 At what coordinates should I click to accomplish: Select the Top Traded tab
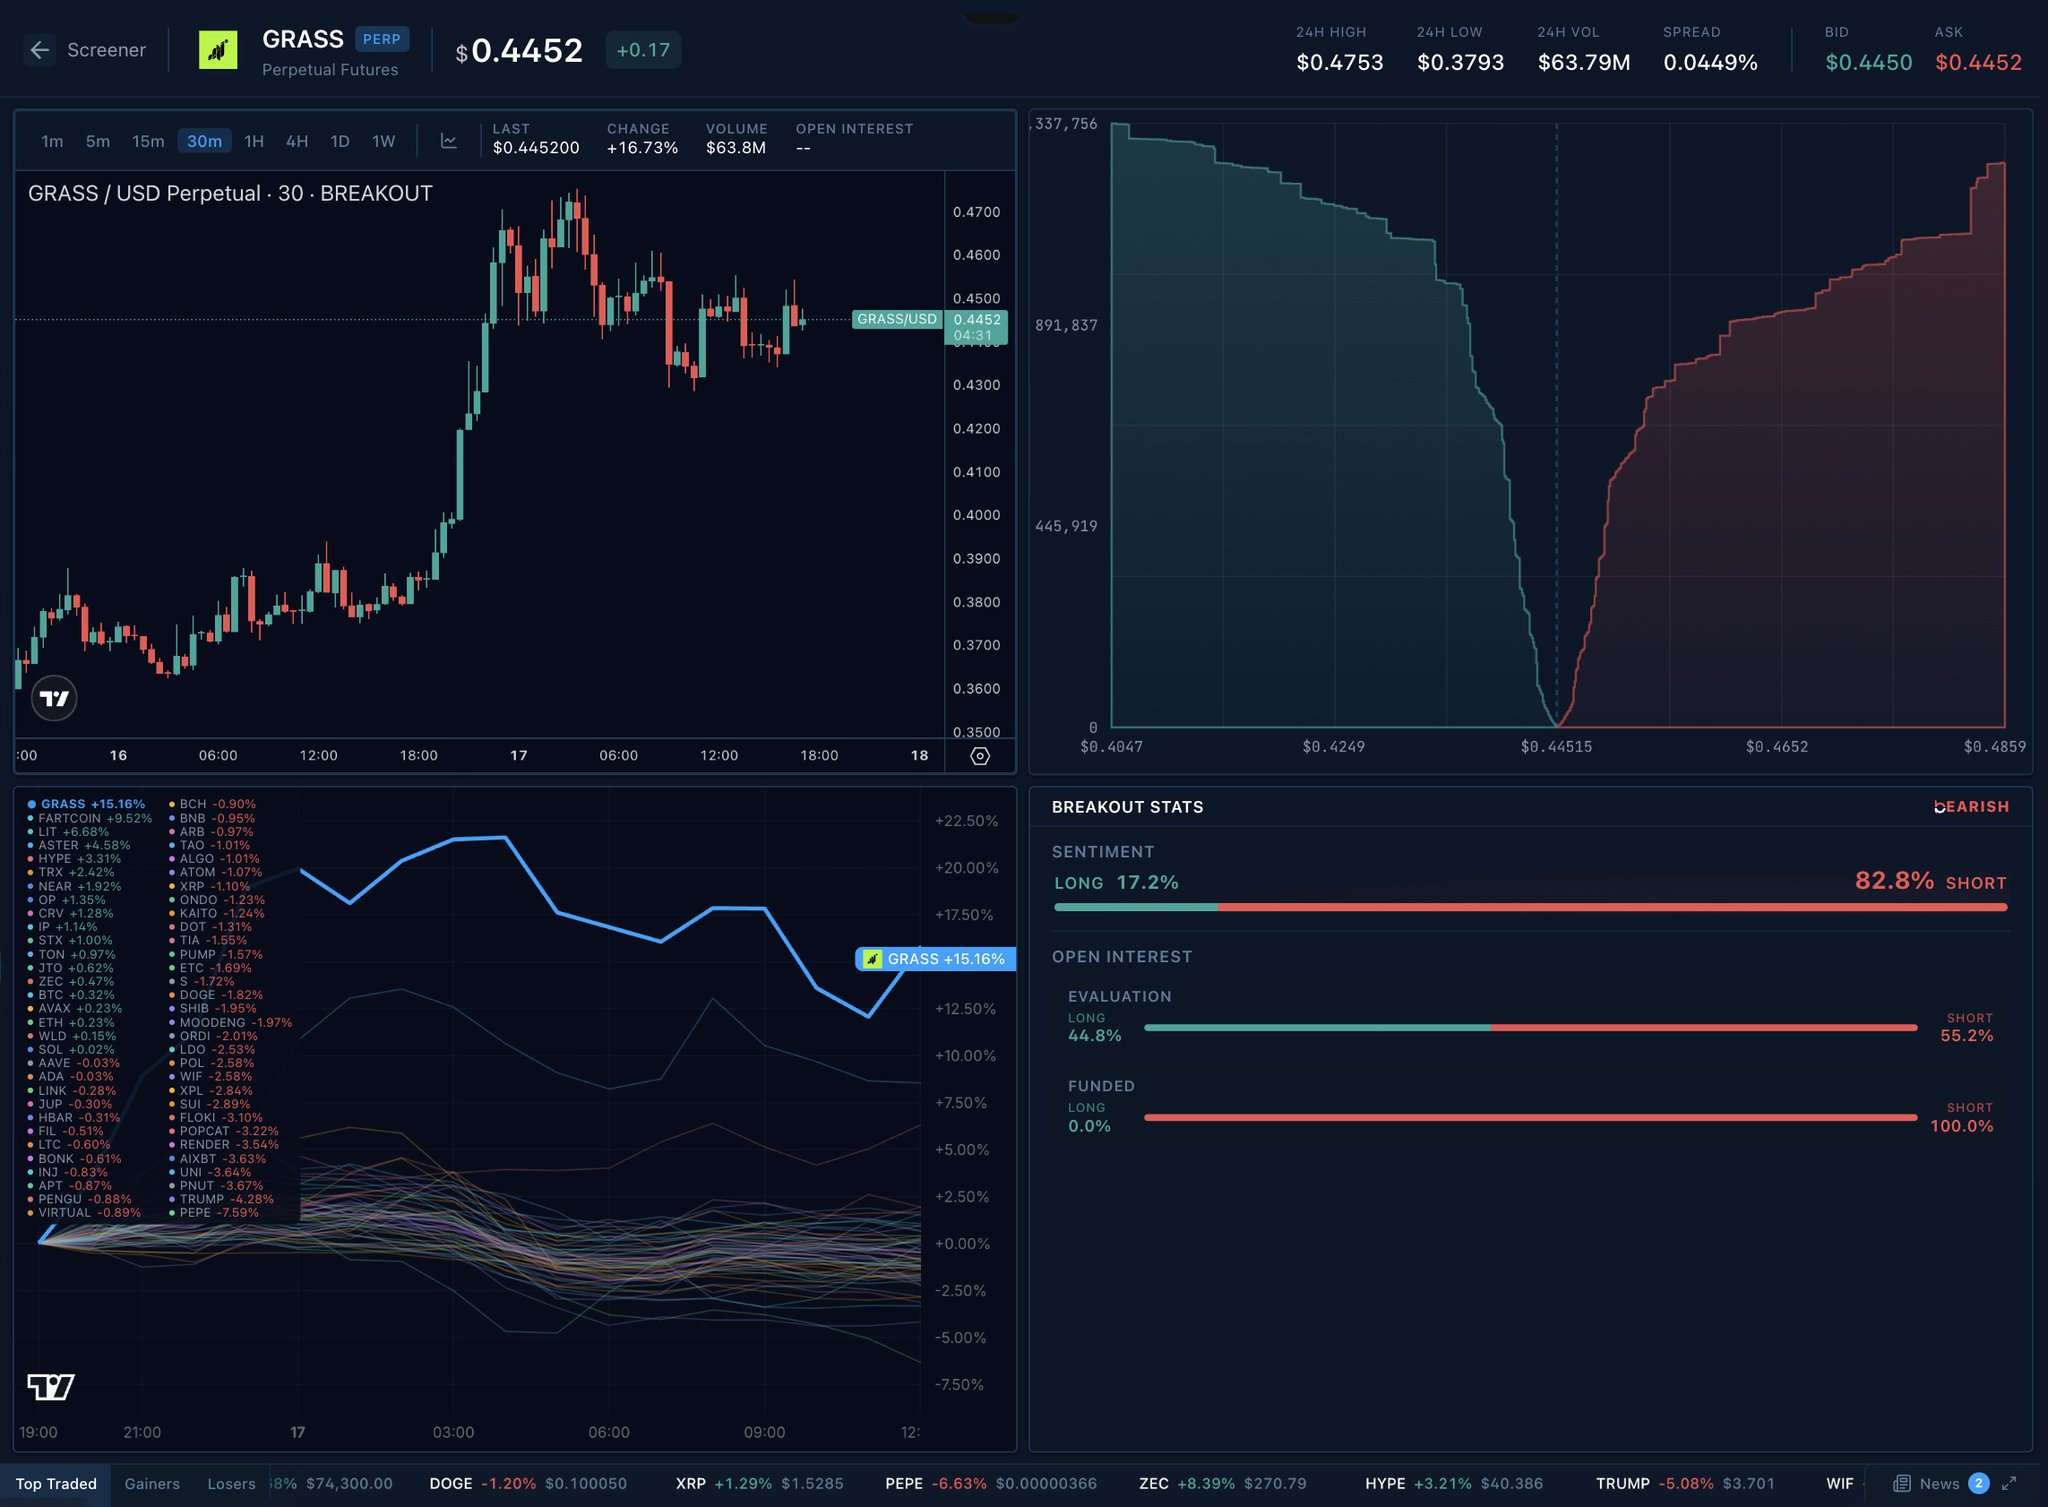point(56,1484)
